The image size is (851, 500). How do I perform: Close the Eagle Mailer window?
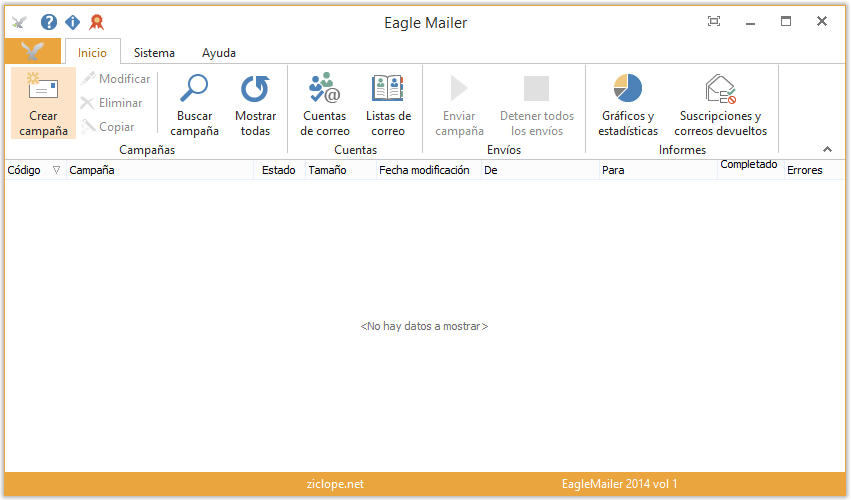(822, 21)
